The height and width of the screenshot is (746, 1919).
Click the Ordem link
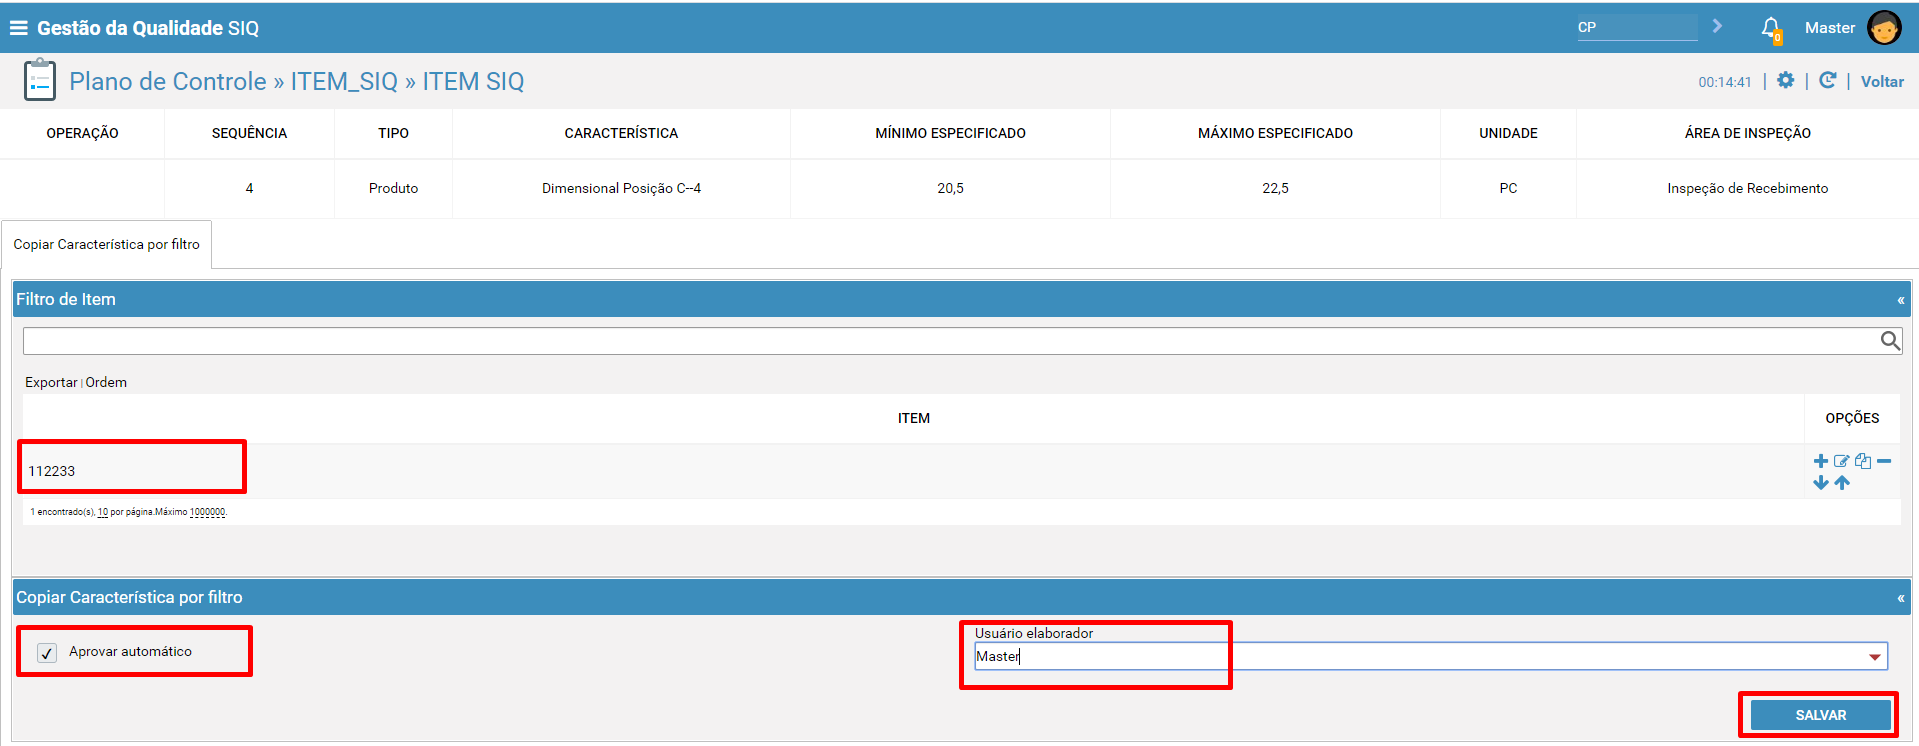[106, 382]
